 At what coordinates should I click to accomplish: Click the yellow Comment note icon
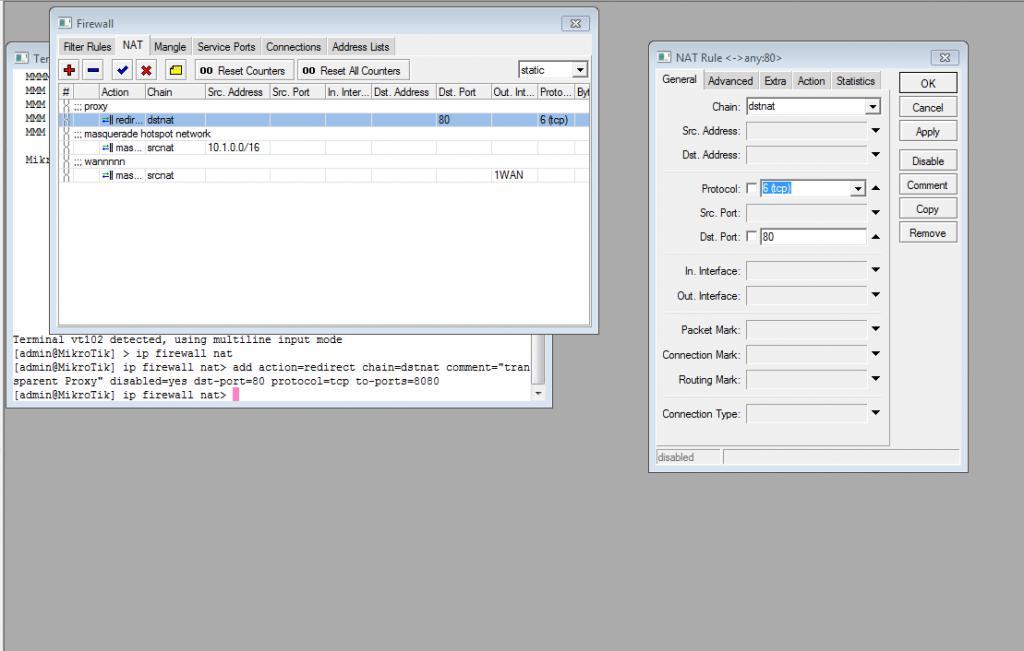tap(174, 70)
